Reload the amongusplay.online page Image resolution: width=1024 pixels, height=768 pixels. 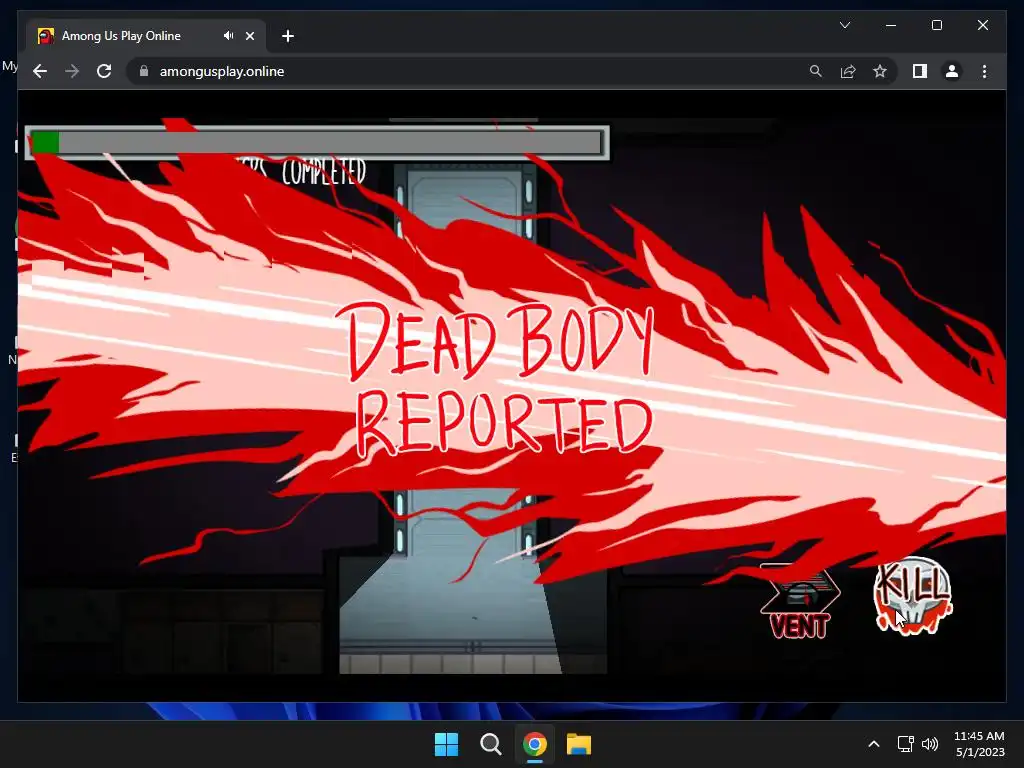coord(104,71)
